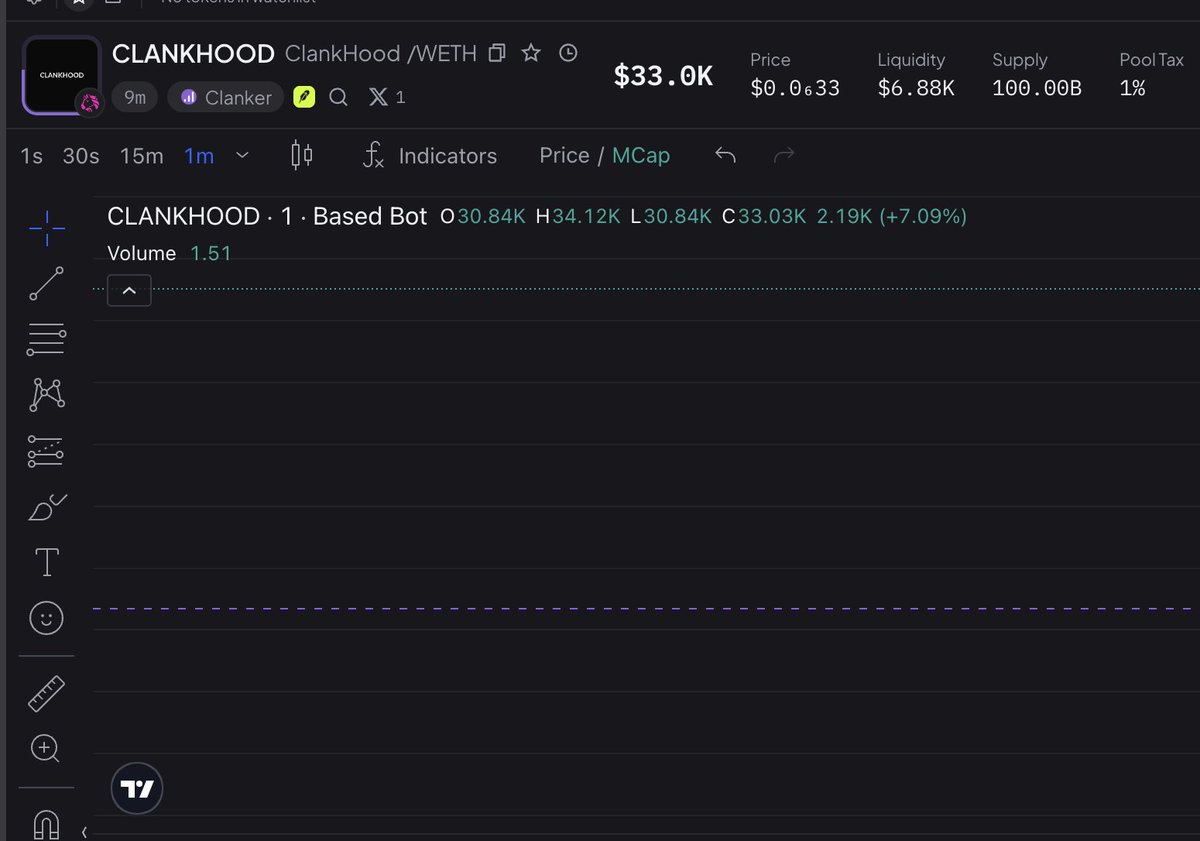Screen dimensions: 1200x841
Task: Click the Pool Tax 1% value
Action: [x=1132, y=88]
